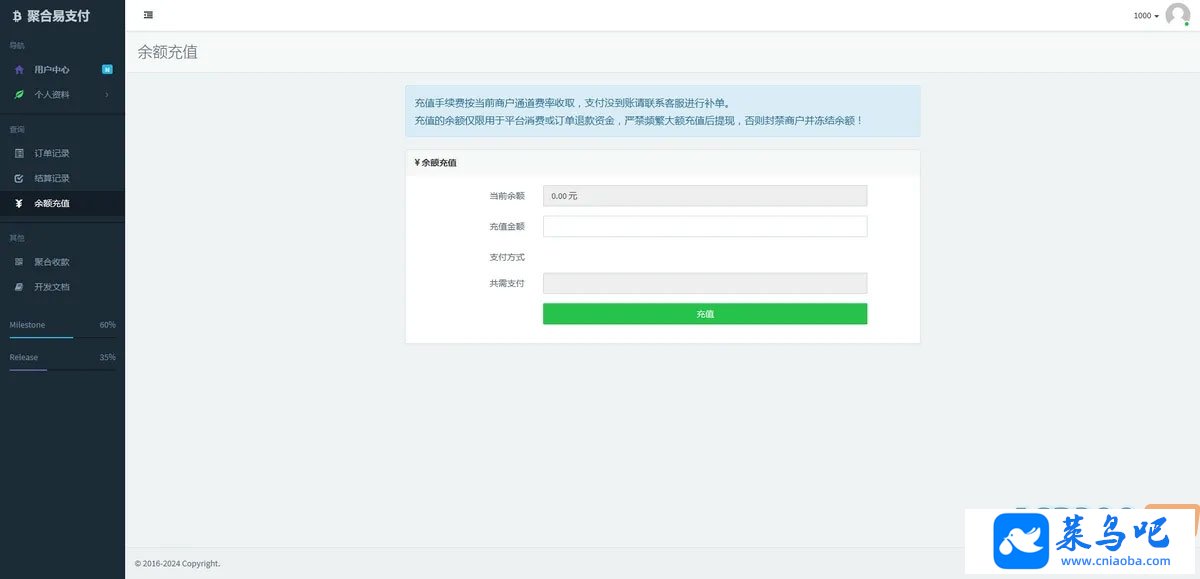1200x579 pixels.
Task: Click the book icon beside 开发文档
Action: pos(19,287)
